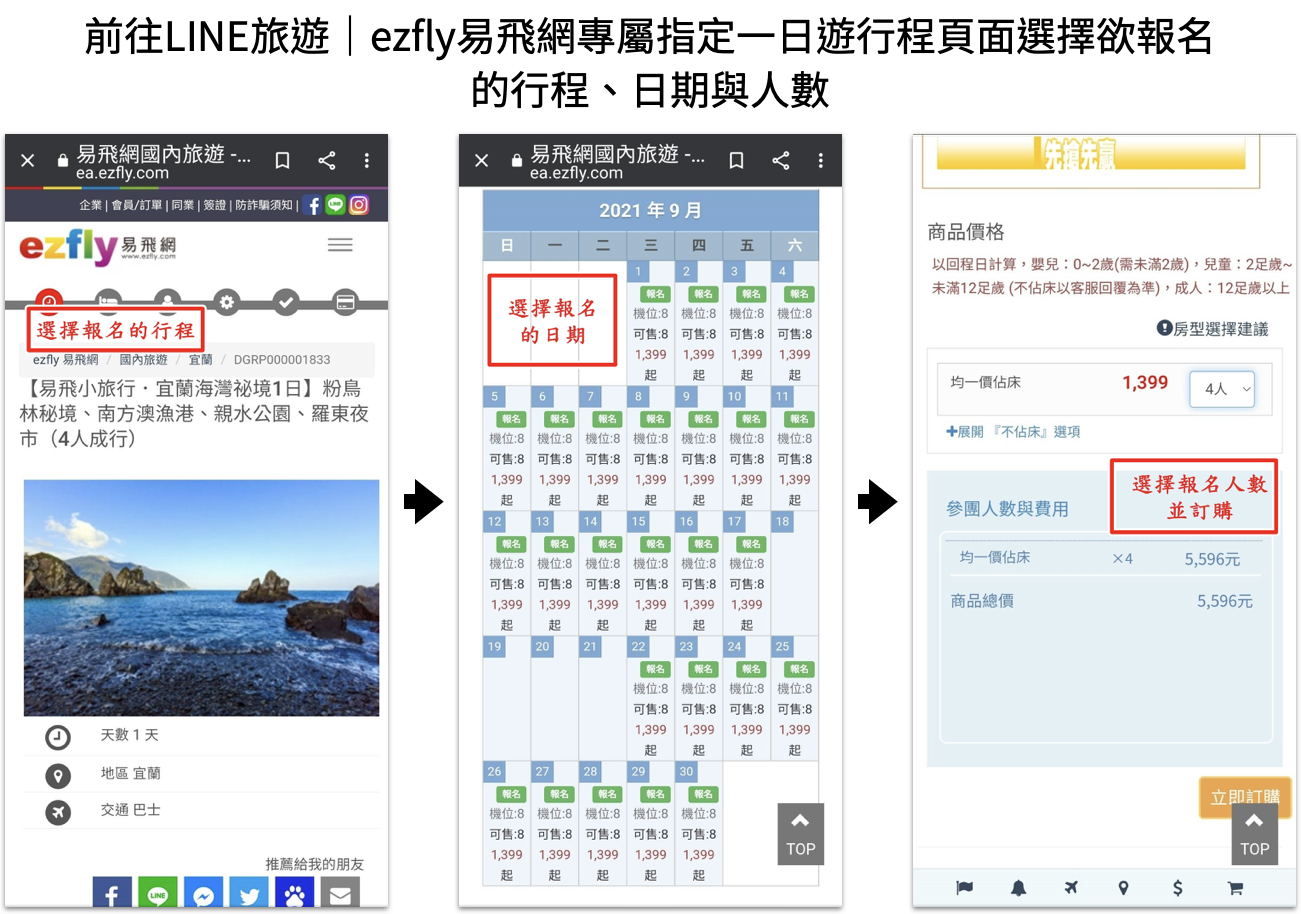Select the gear step icon in the progress bar
Screen dimensions: 1301x914
click(227, 301)
